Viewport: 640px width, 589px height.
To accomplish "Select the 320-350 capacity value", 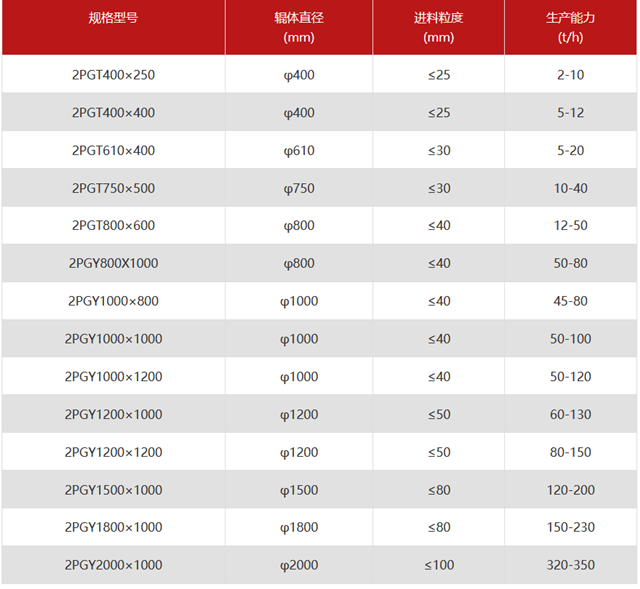I will pos(570,565).
